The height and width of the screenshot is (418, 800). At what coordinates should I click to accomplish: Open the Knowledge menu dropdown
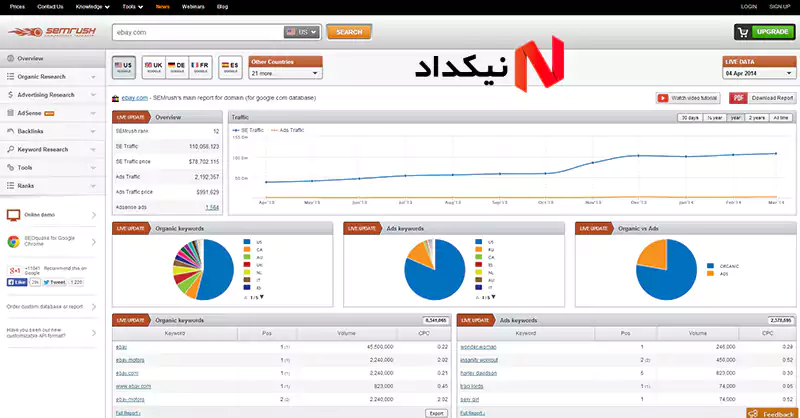(x=92, y=7)
